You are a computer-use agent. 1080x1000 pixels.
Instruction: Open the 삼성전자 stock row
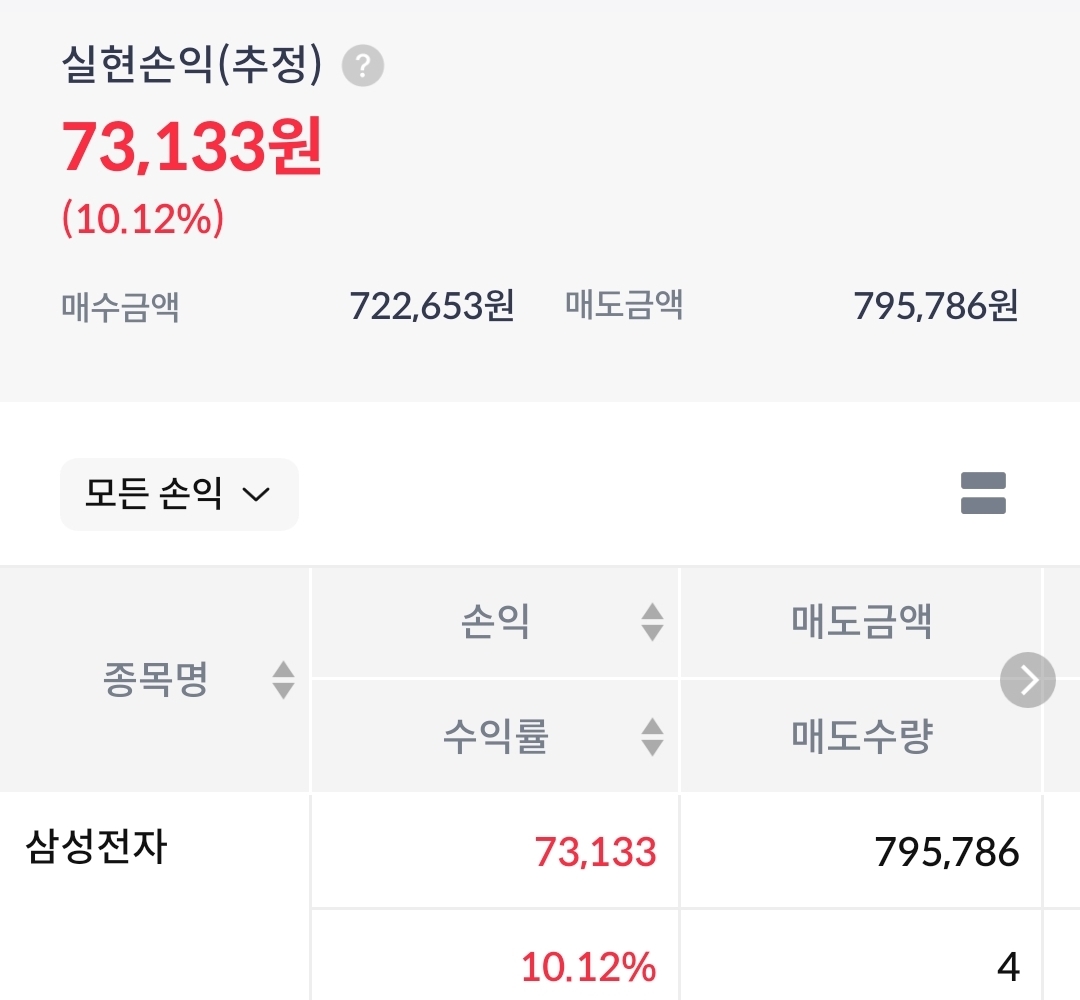point(96,848)
